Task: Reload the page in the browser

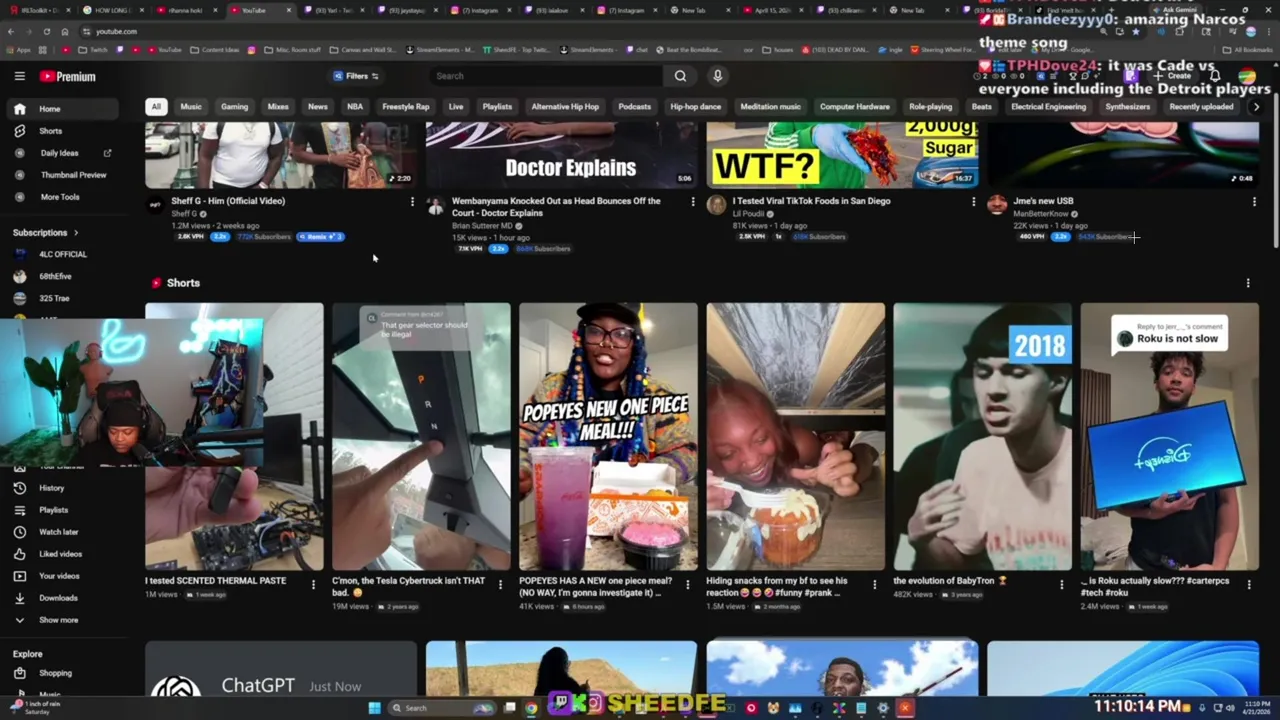Action: pyautogui.click(x=47, y=31)
